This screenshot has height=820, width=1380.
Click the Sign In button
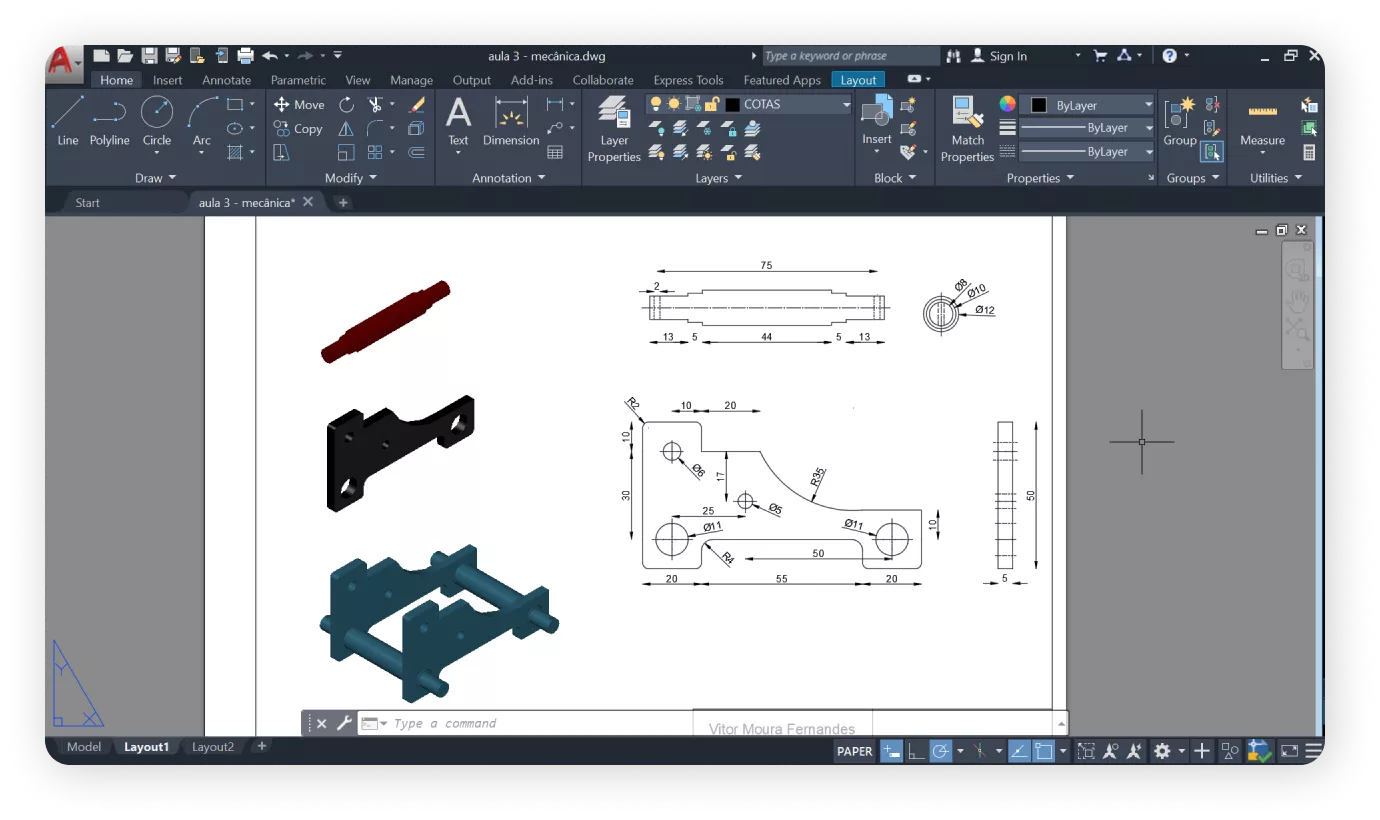point(999,56)
